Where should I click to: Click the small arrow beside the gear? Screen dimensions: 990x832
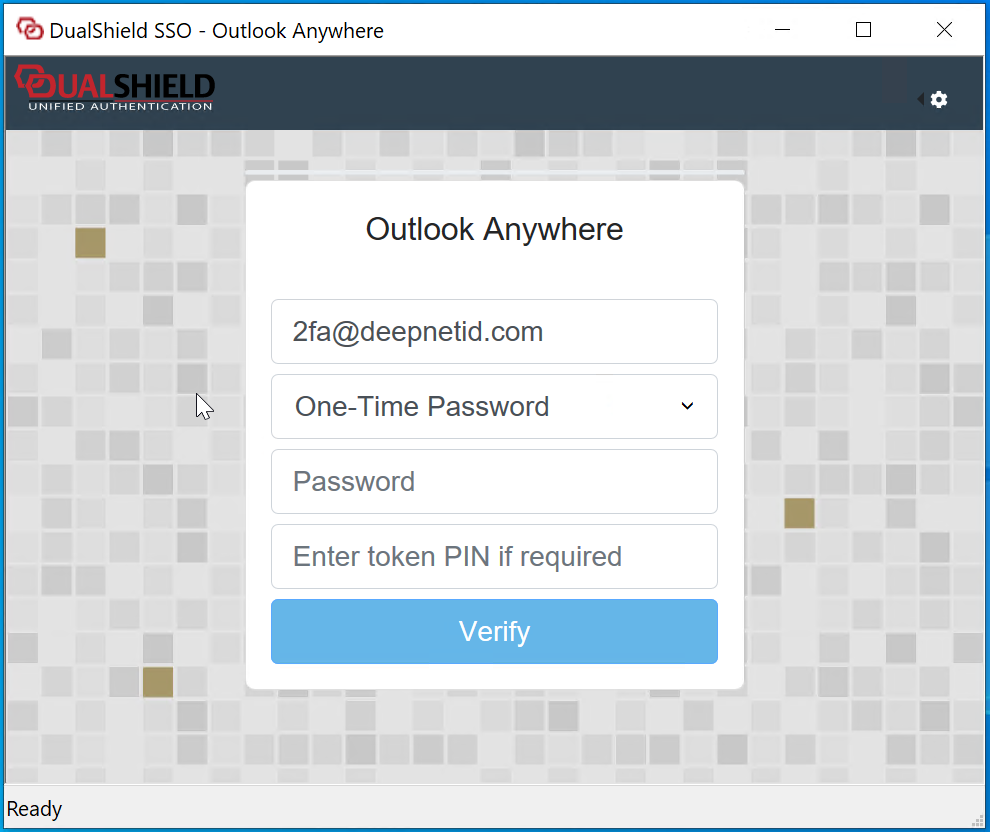click(920, 99)
